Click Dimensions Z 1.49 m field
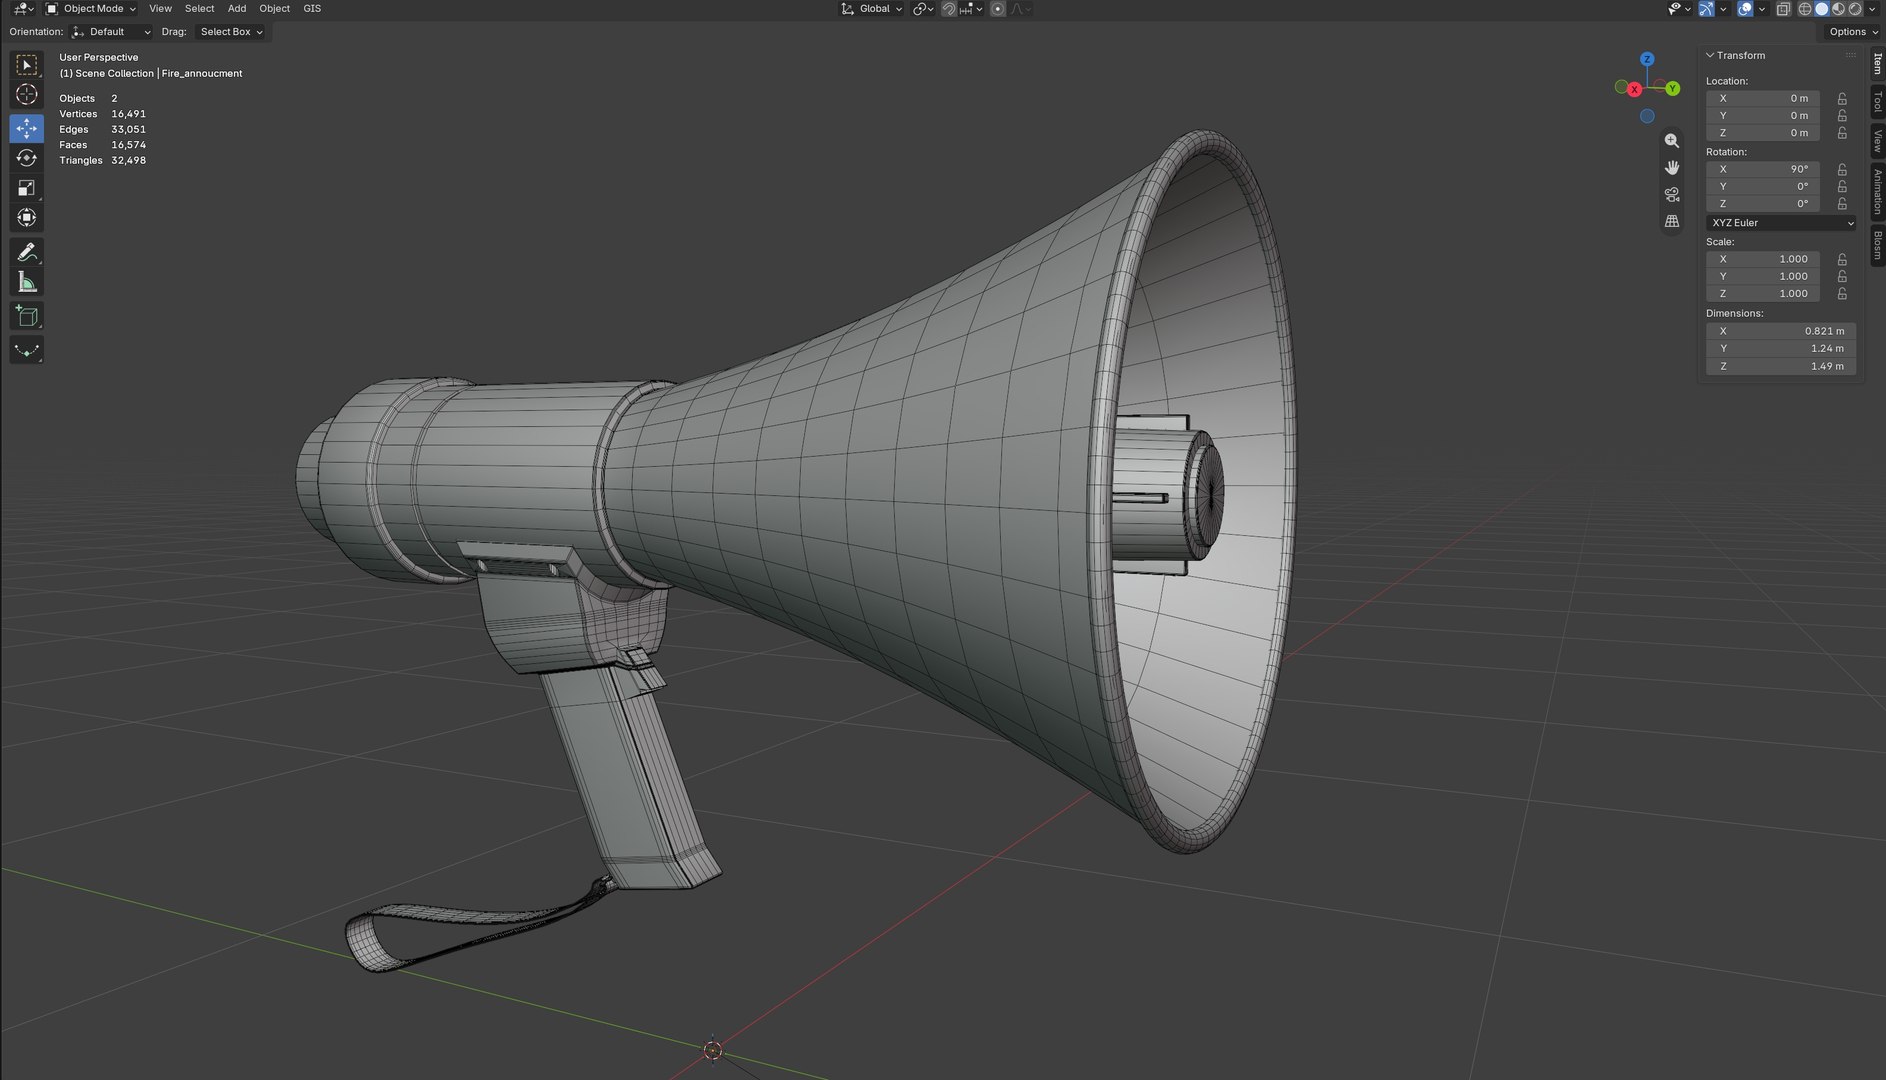1886x1080 pixels. [x=1781, y=367]
